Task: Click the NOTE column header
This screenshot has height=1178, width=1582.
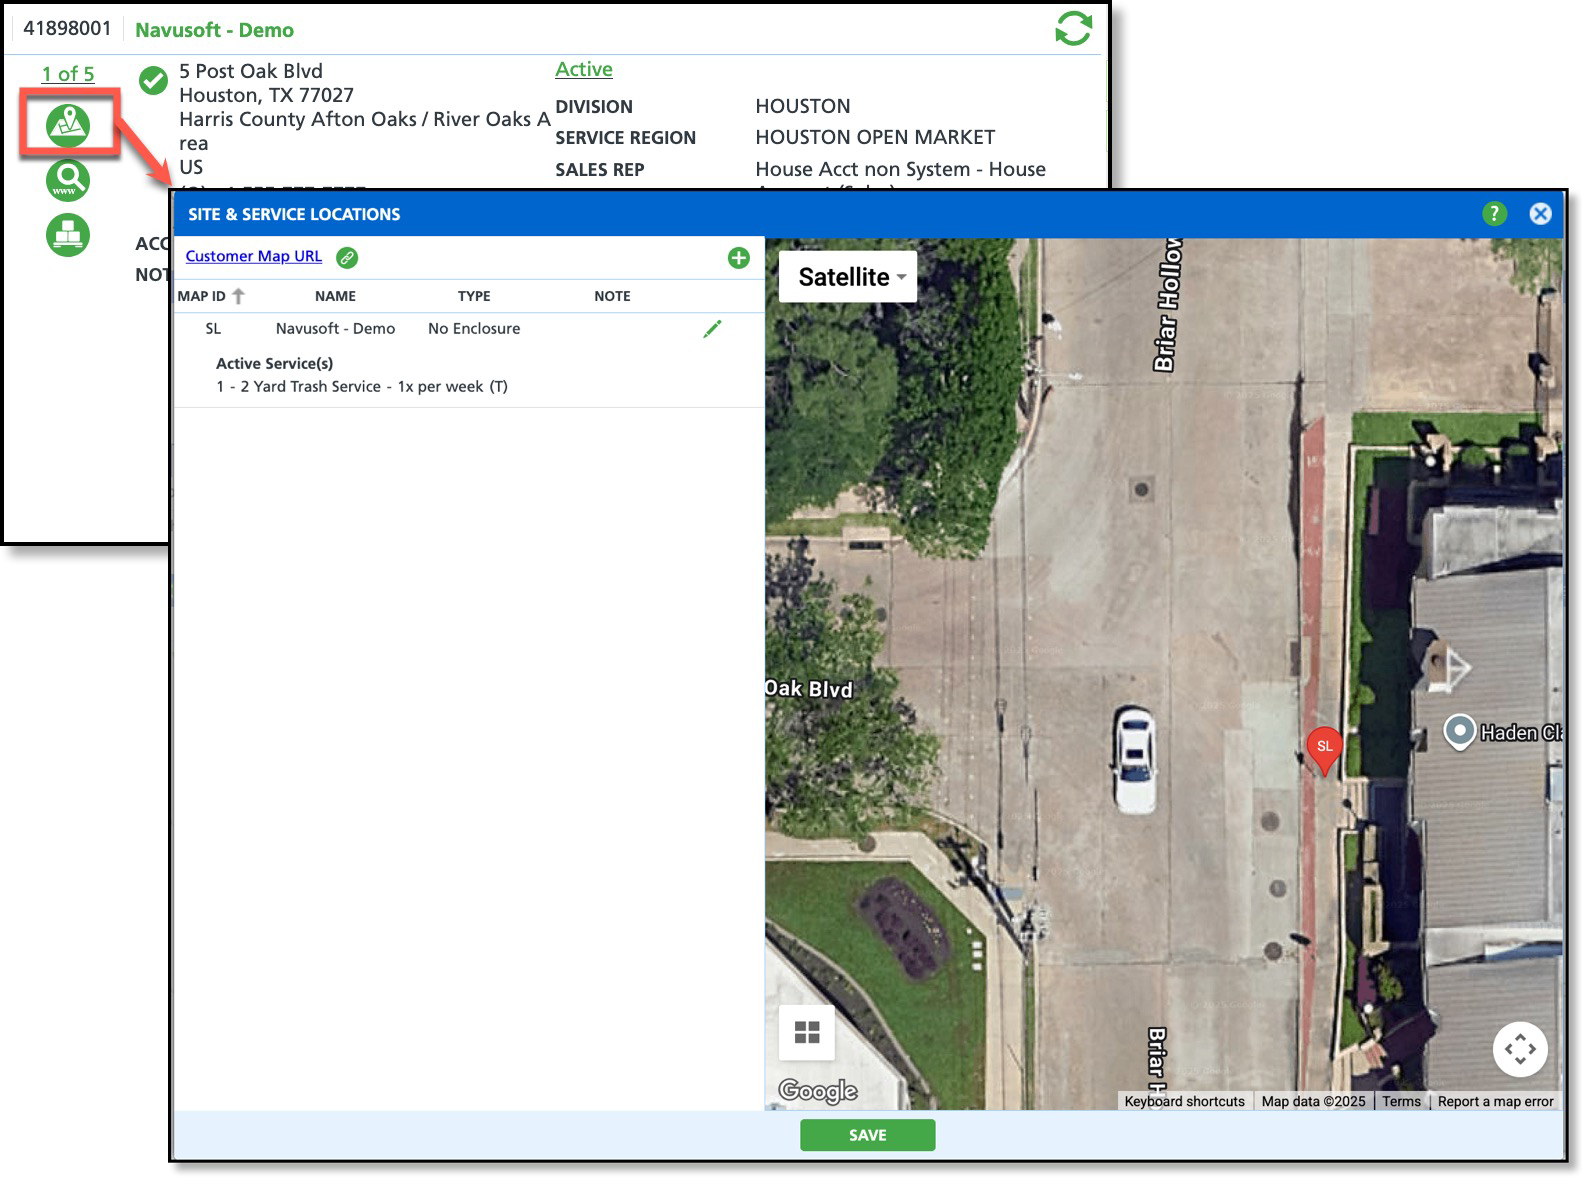Action: (612, 296)
